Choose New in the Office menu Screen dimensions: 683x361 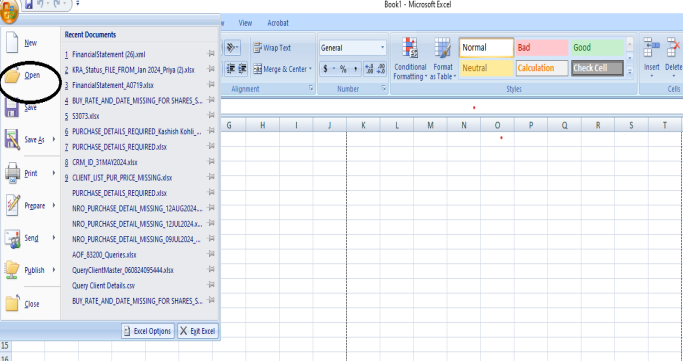point(30,43)
